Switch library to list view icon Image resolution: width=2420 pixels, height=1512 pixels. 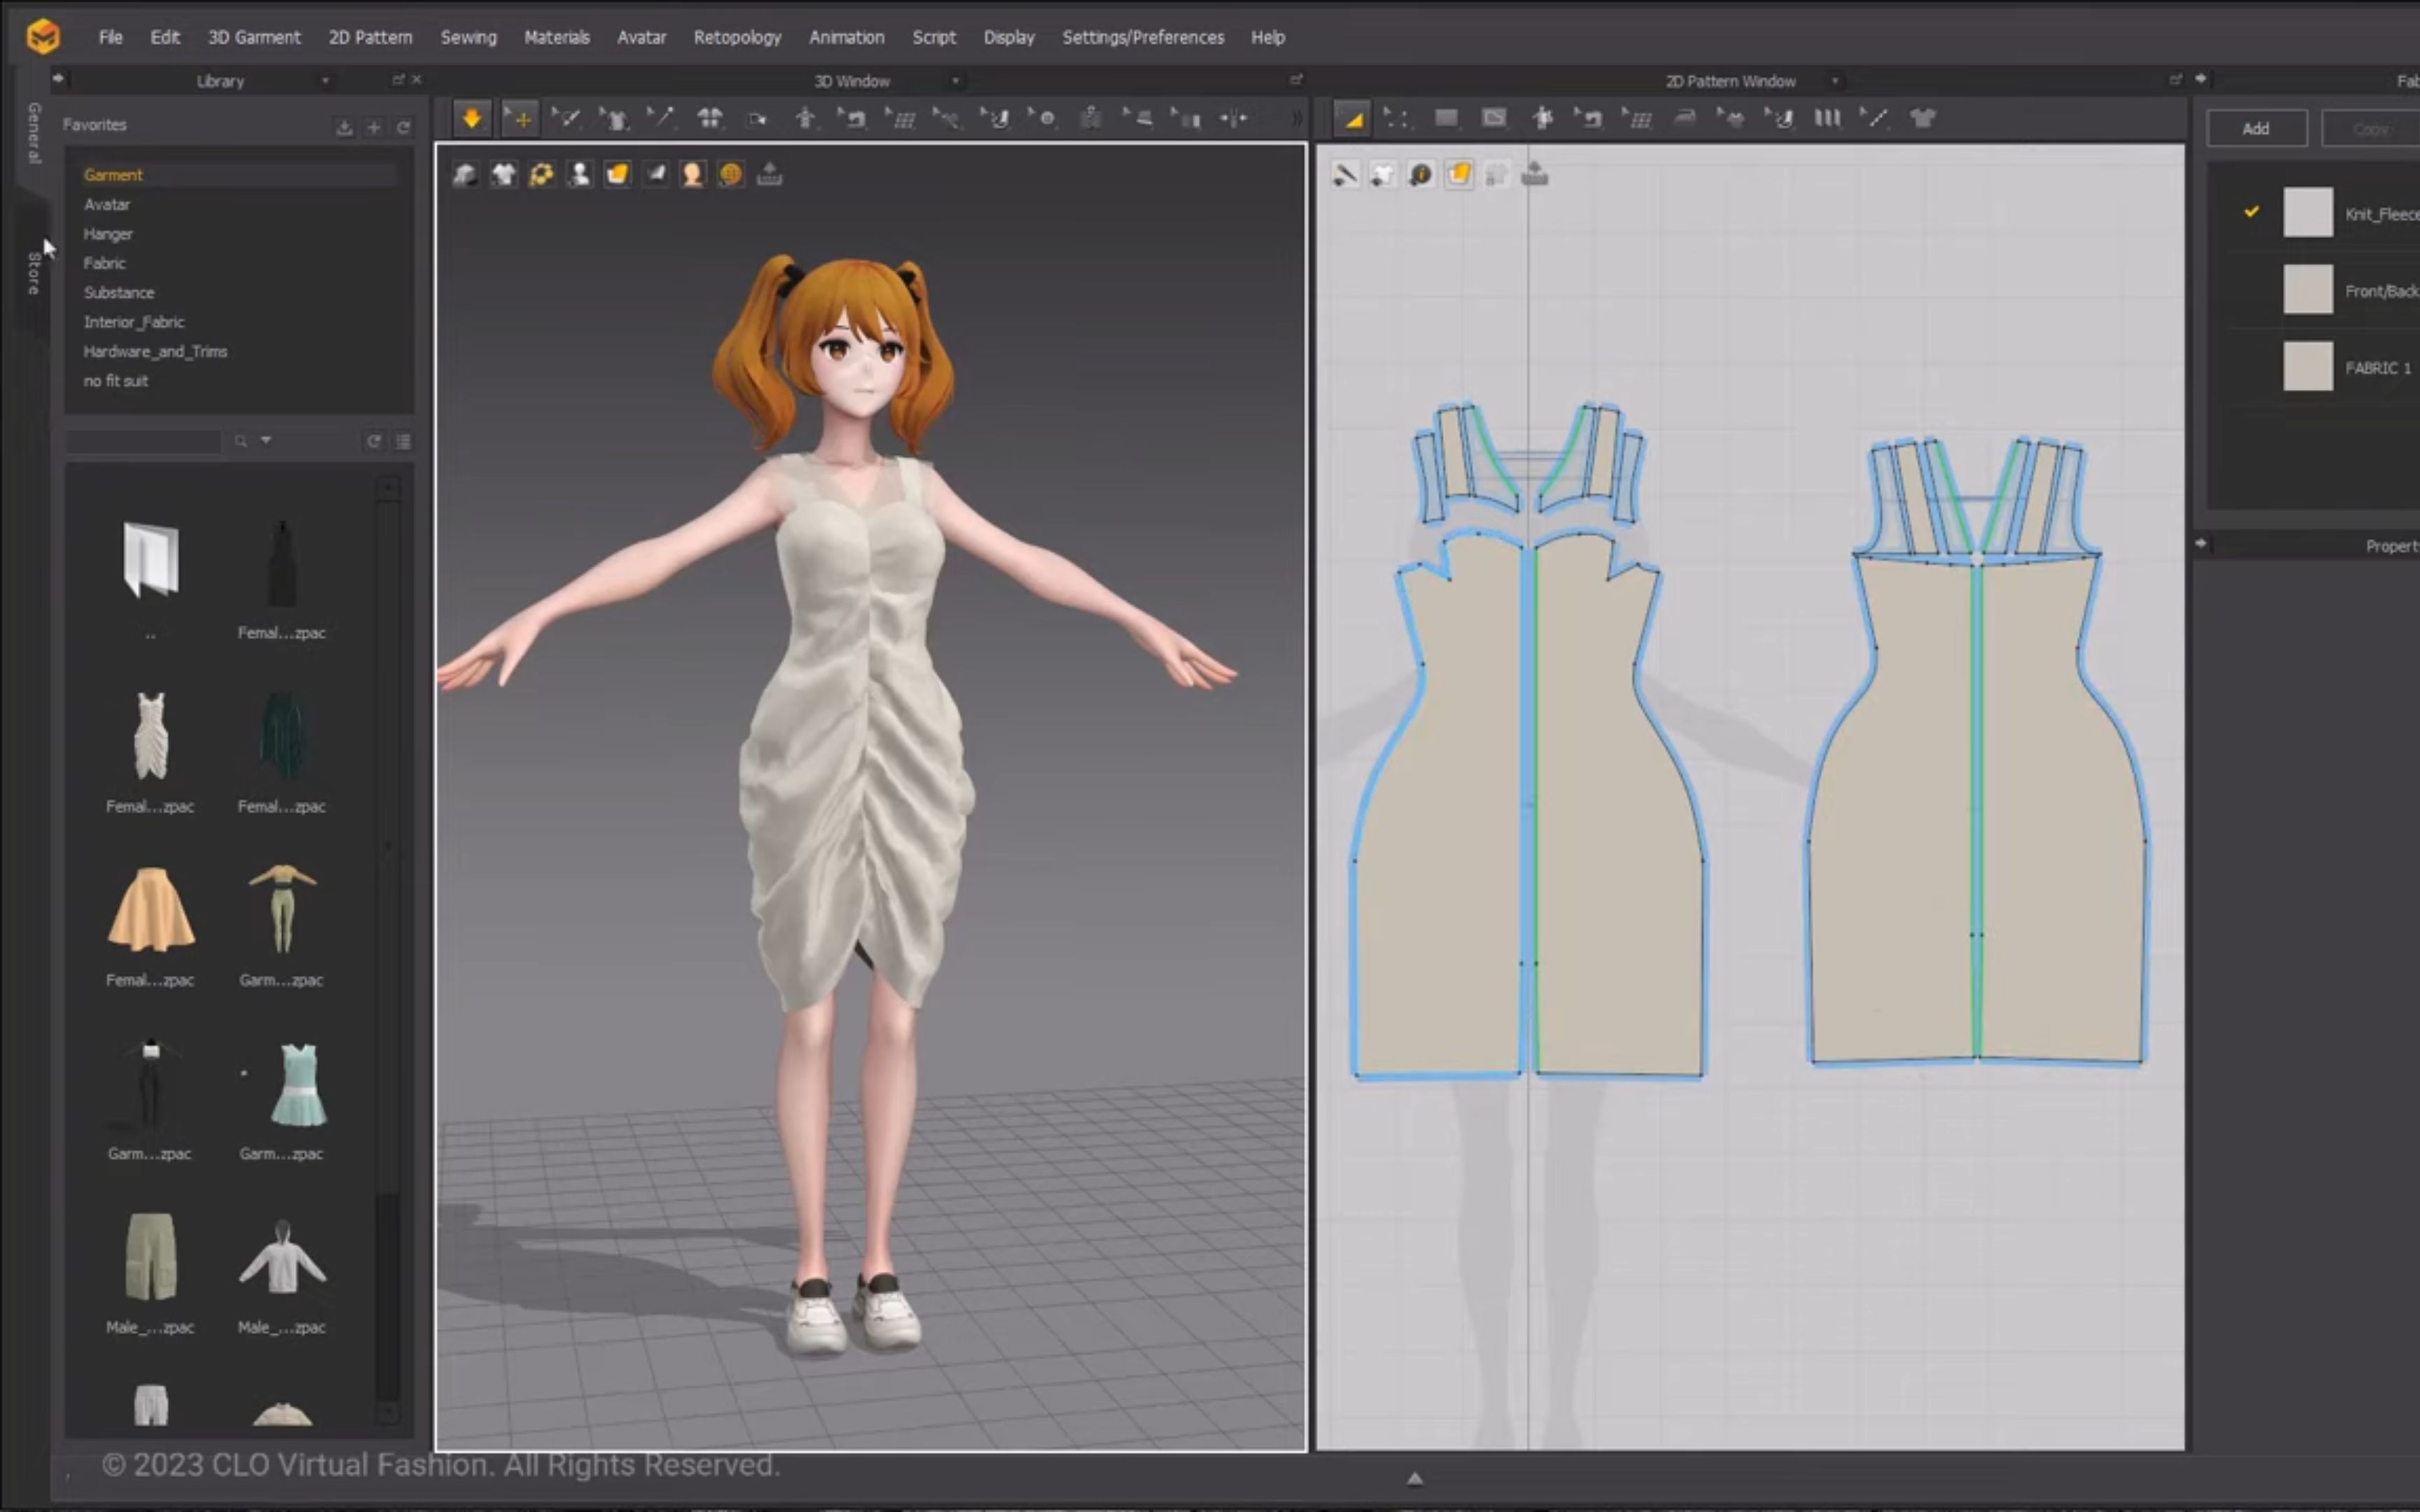click(403, 441)
